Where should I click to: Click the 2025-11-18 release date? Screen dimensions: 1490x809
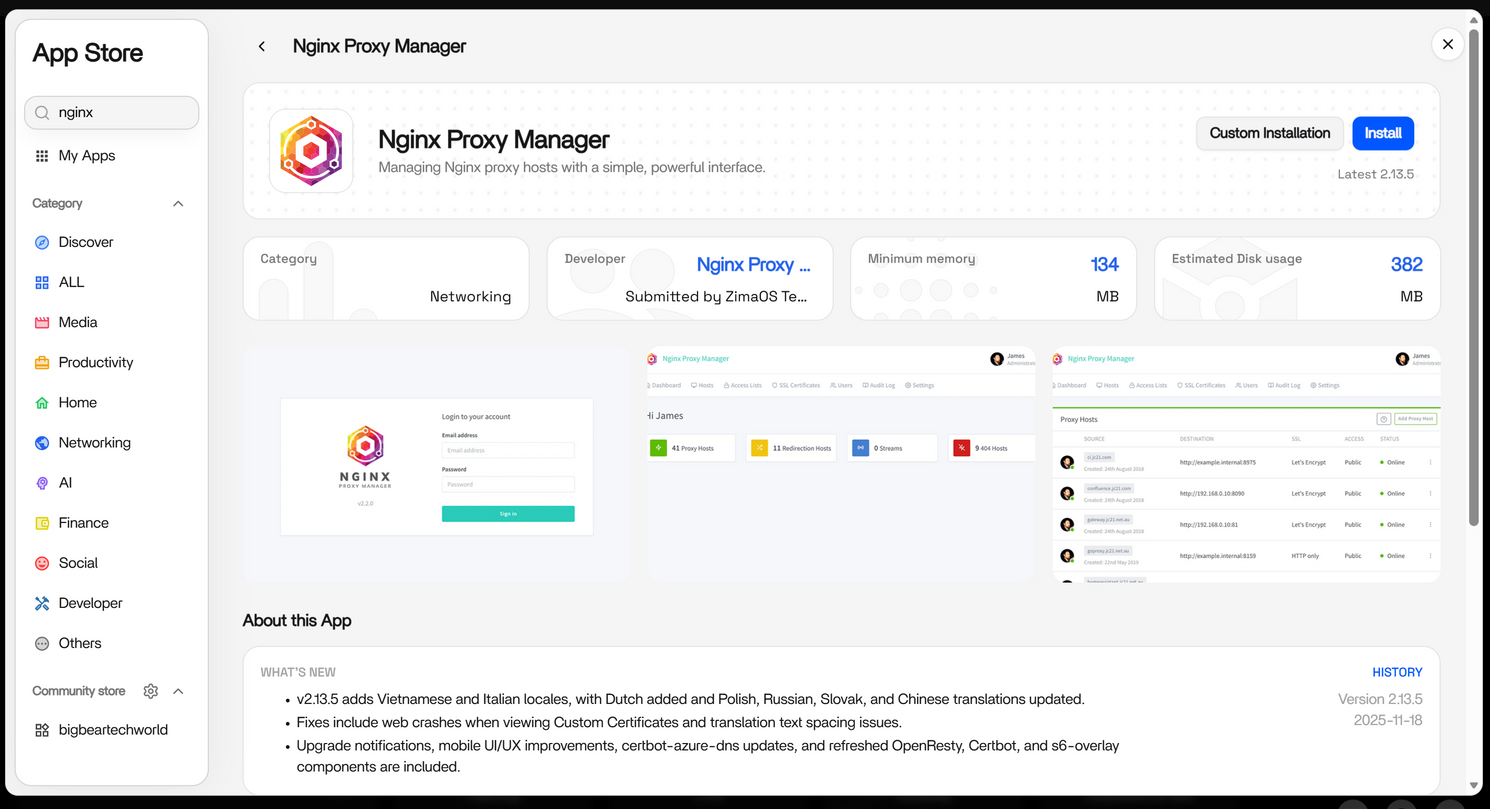pos(1388,720)
